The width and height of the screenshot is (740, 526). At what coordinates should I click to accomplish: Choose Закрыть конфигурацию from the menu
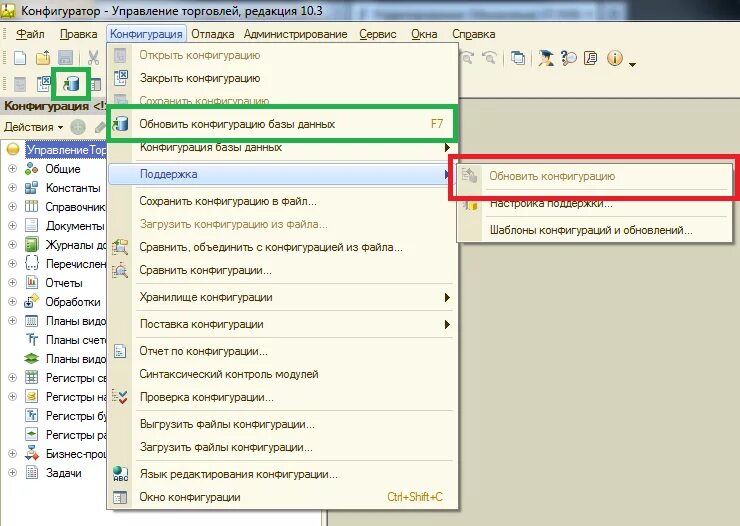282,78
